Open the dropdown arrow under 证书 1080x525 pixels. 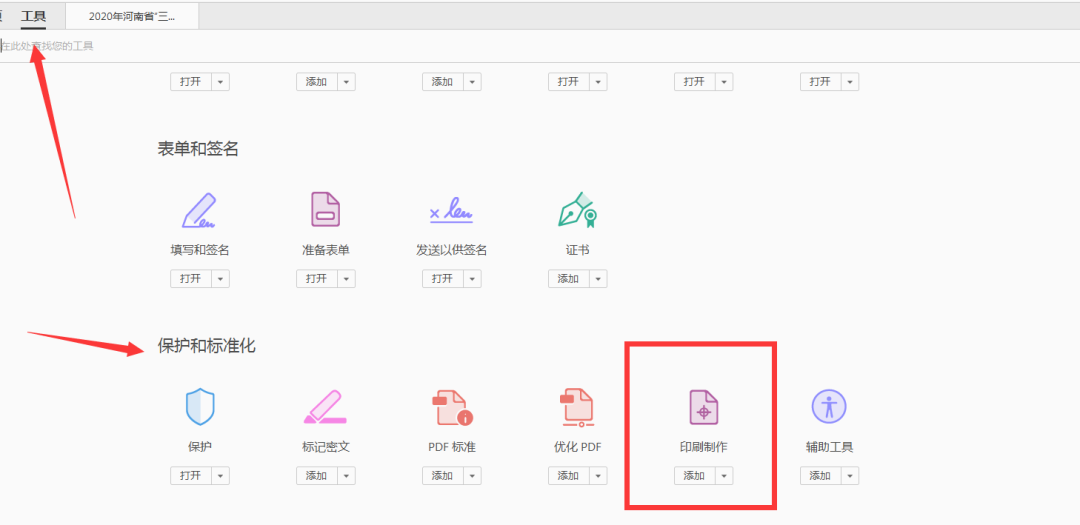(x=598, y=279)
